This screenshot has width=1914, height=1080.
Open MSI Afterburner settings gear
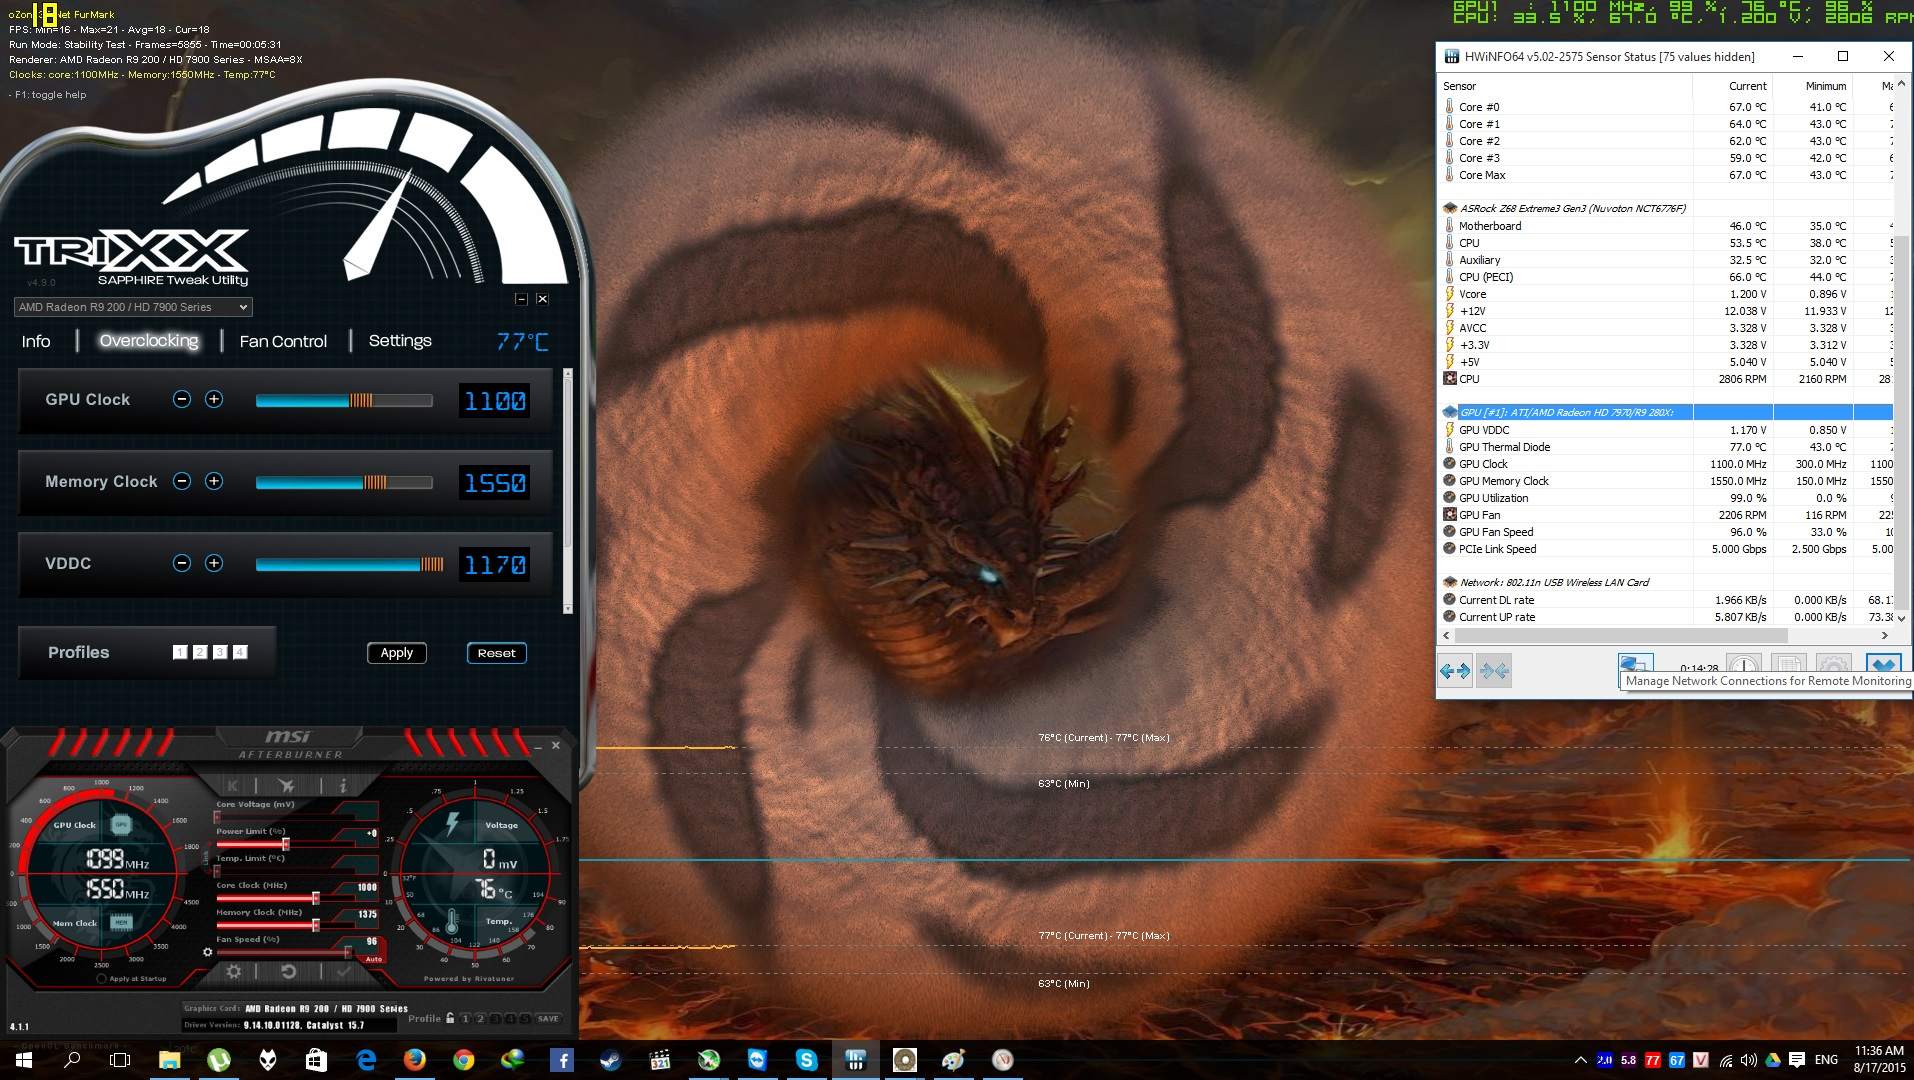[233, 971]
